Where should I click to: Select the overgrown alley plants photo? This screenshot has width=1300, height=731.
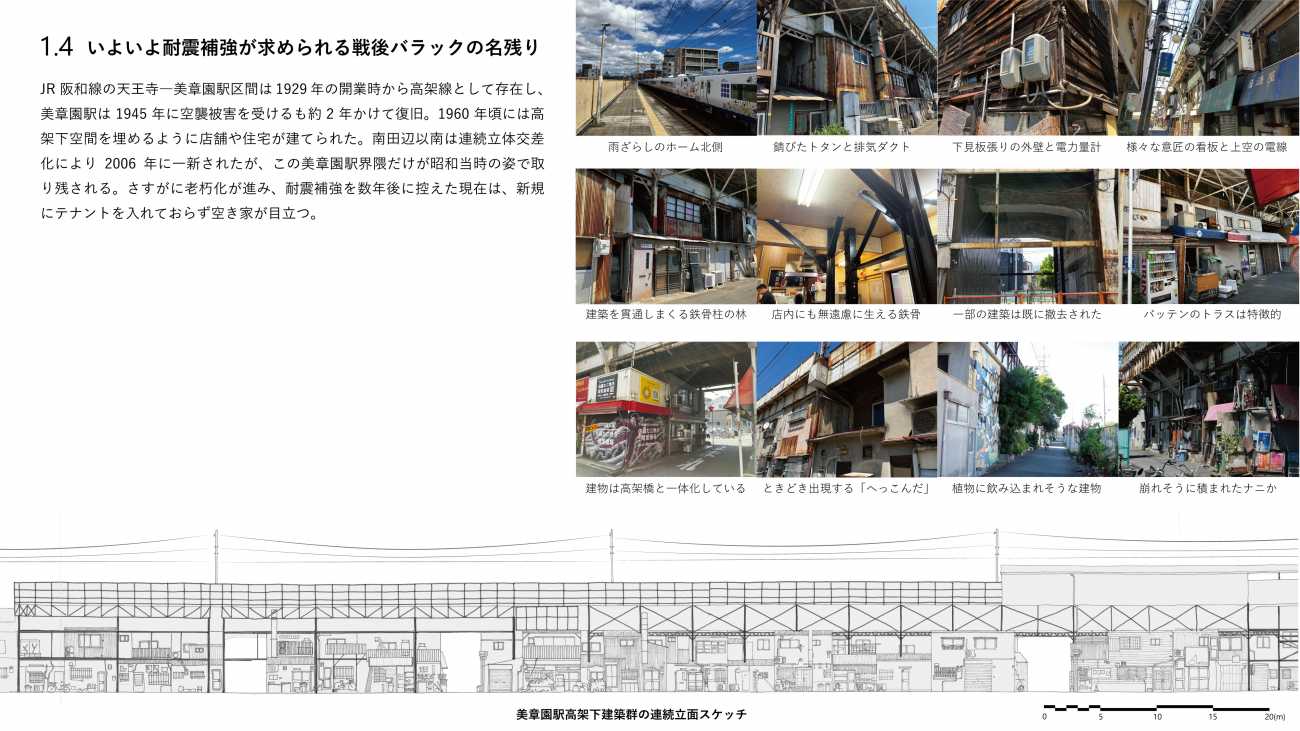[x=1027, y=409]
